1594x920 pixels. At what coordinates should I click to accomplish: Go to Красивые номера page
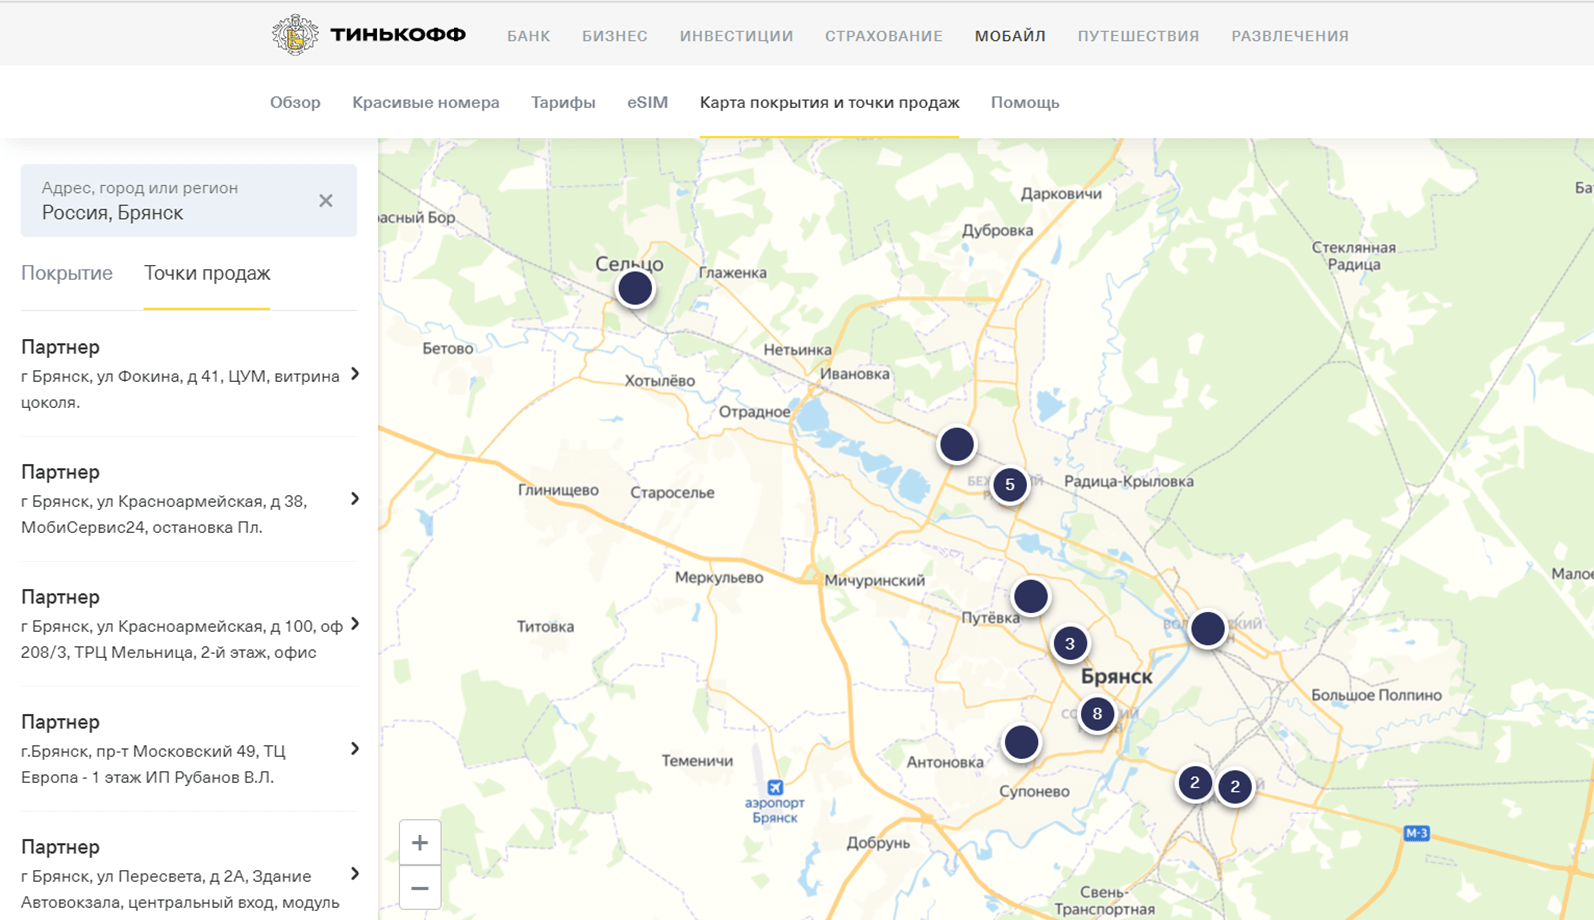426,102
